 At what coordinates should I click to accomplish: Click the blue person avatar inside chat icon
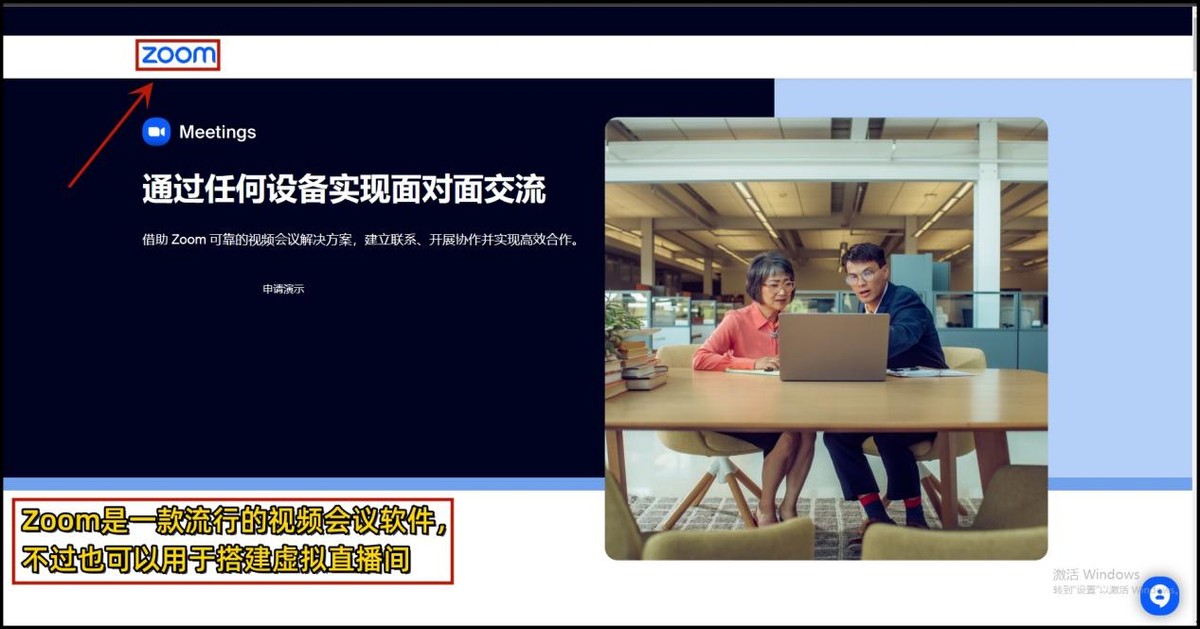pos(1160,595)
